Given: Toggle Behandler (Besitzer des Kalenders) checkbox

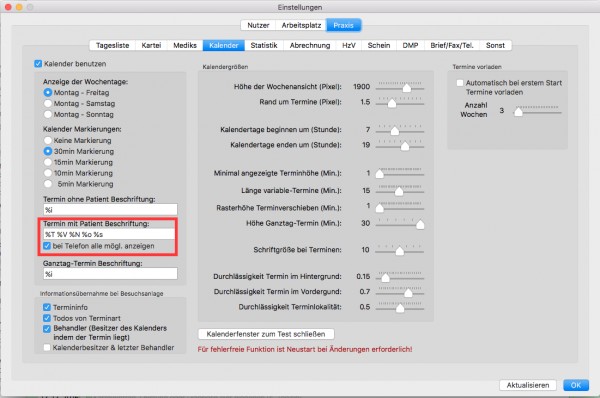Looking at the screenshot, I should (x=47, y=329).
